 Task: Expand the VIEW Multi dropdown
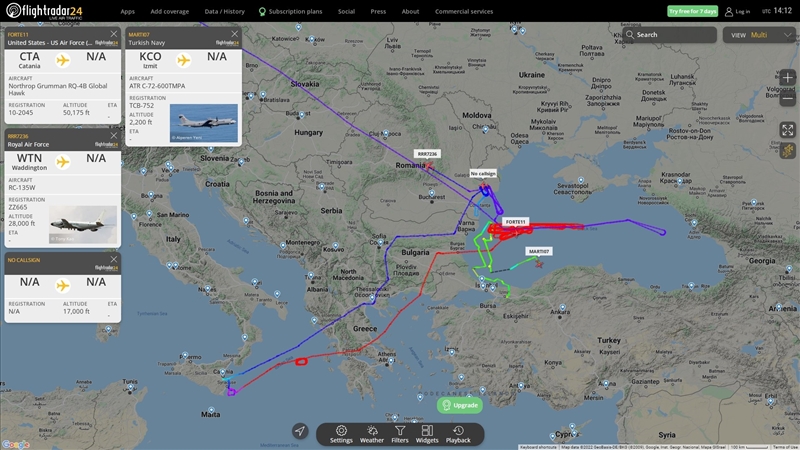[759, 35]
